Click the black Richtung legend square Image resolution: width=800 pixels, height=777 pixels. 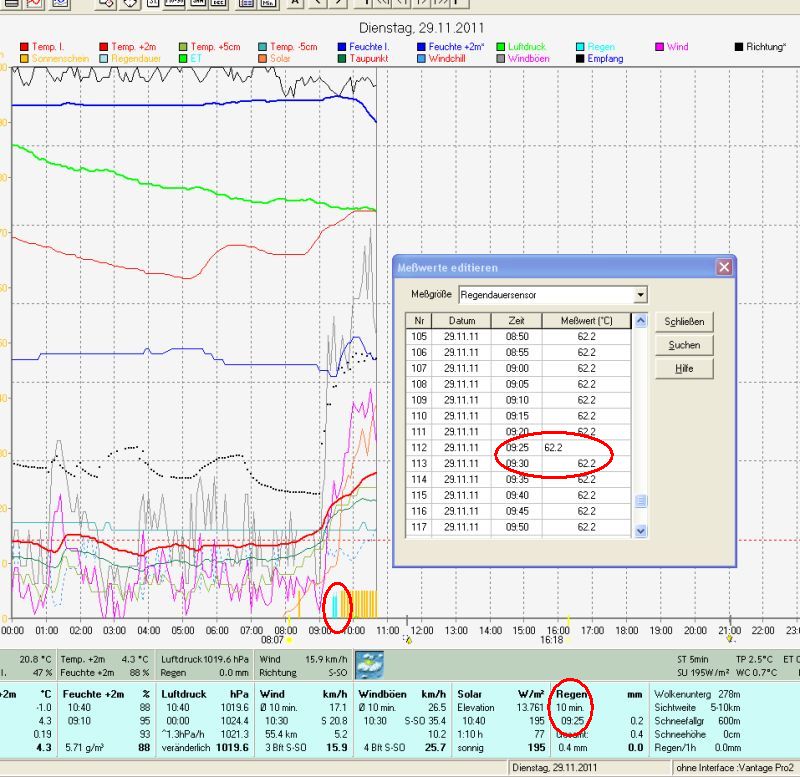click(738, 47)
